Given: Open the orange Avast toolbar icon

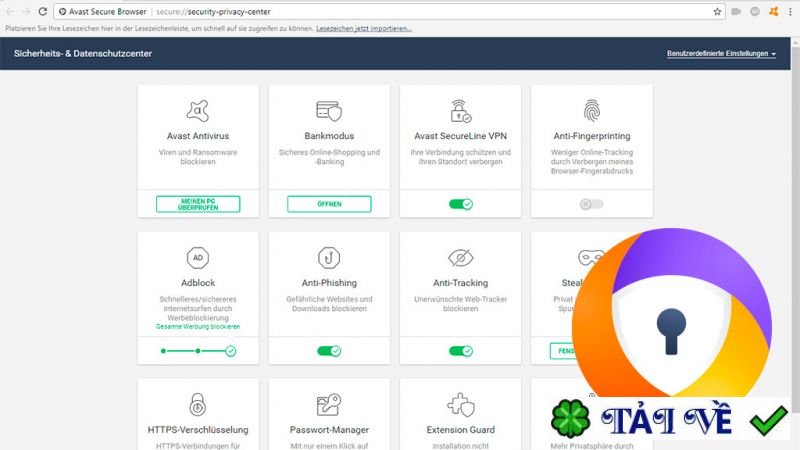Looking at the screenshot, I should click(773, 11).
